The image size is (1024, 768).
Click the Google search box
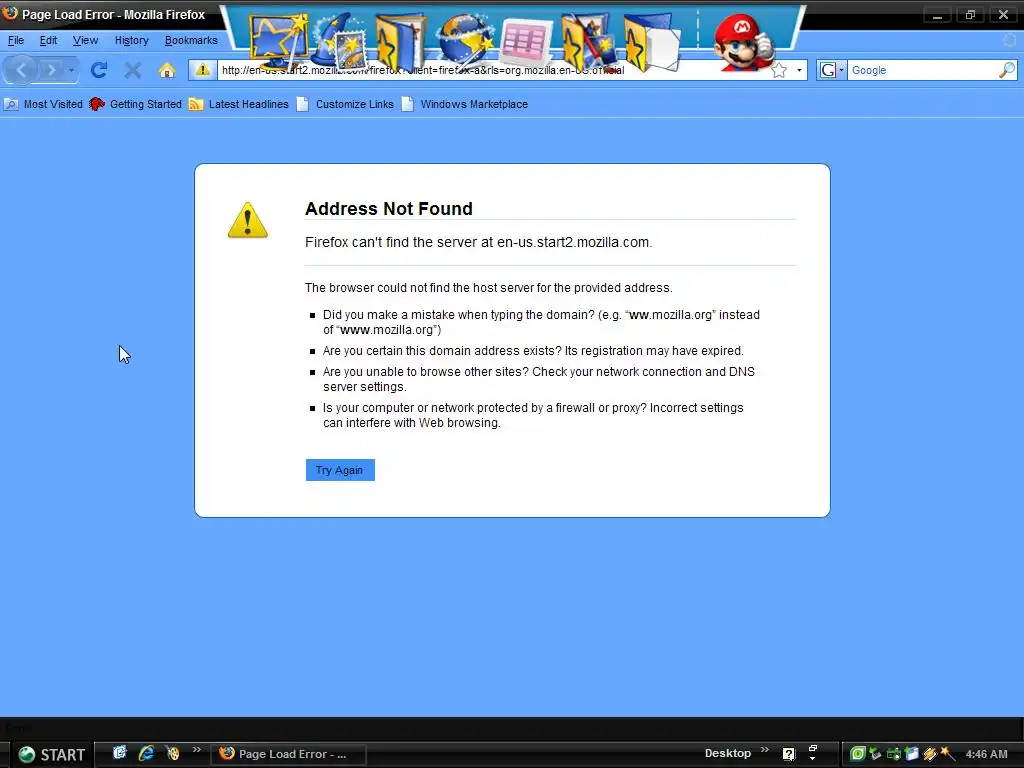(x=922, y=70)
